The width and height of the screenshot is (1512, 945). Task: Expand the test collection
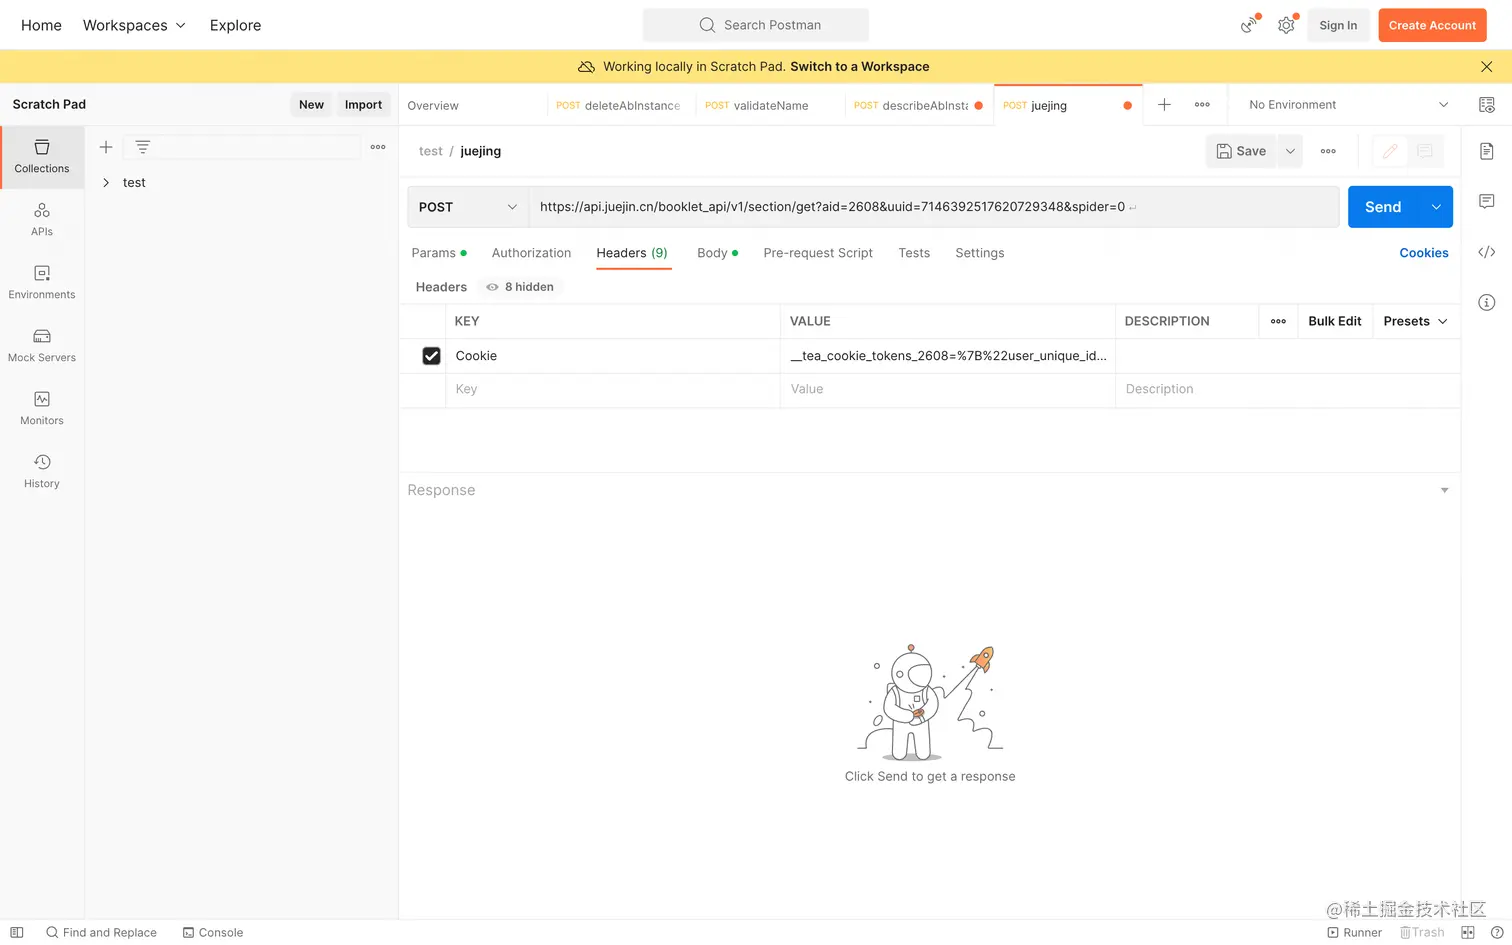coord(106,183)
